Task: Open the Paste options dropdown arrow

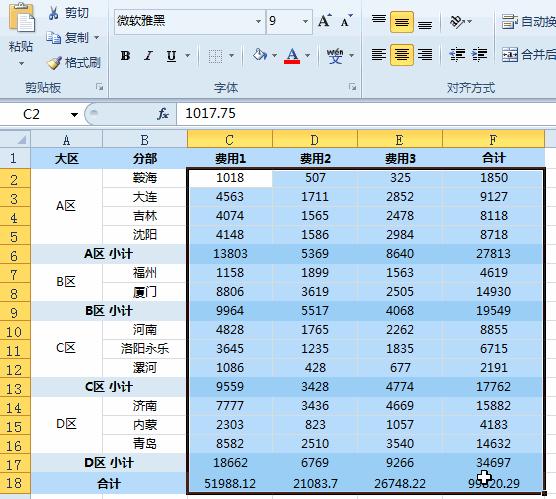Action: coord(21,64)
